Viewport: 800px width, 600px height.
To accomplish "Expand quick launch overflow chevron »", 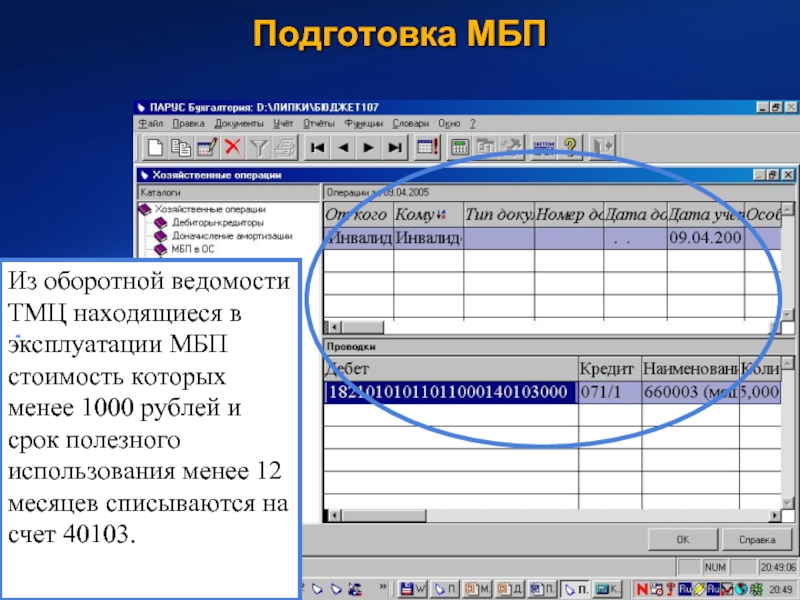I will point(383,587).
